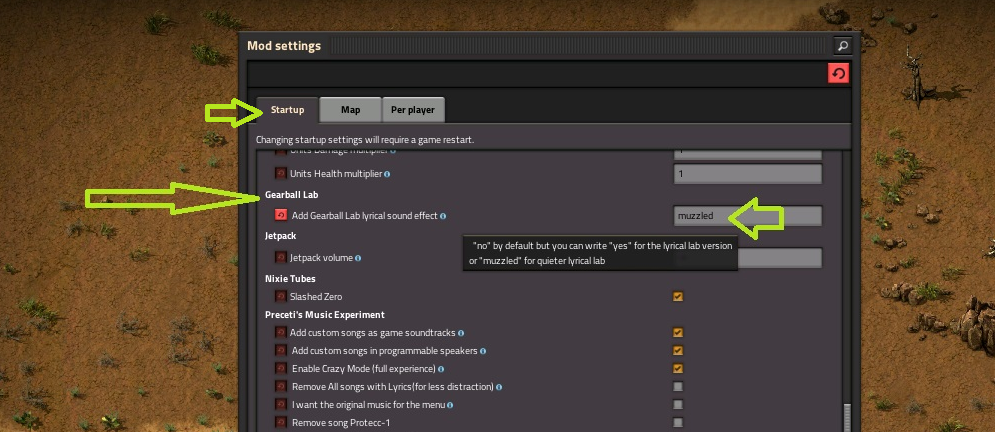Info icon beside Remove All songs with Lyrics
Viewport: 995px width, 432px height.
pyautogui.click(x=499, y=387)
